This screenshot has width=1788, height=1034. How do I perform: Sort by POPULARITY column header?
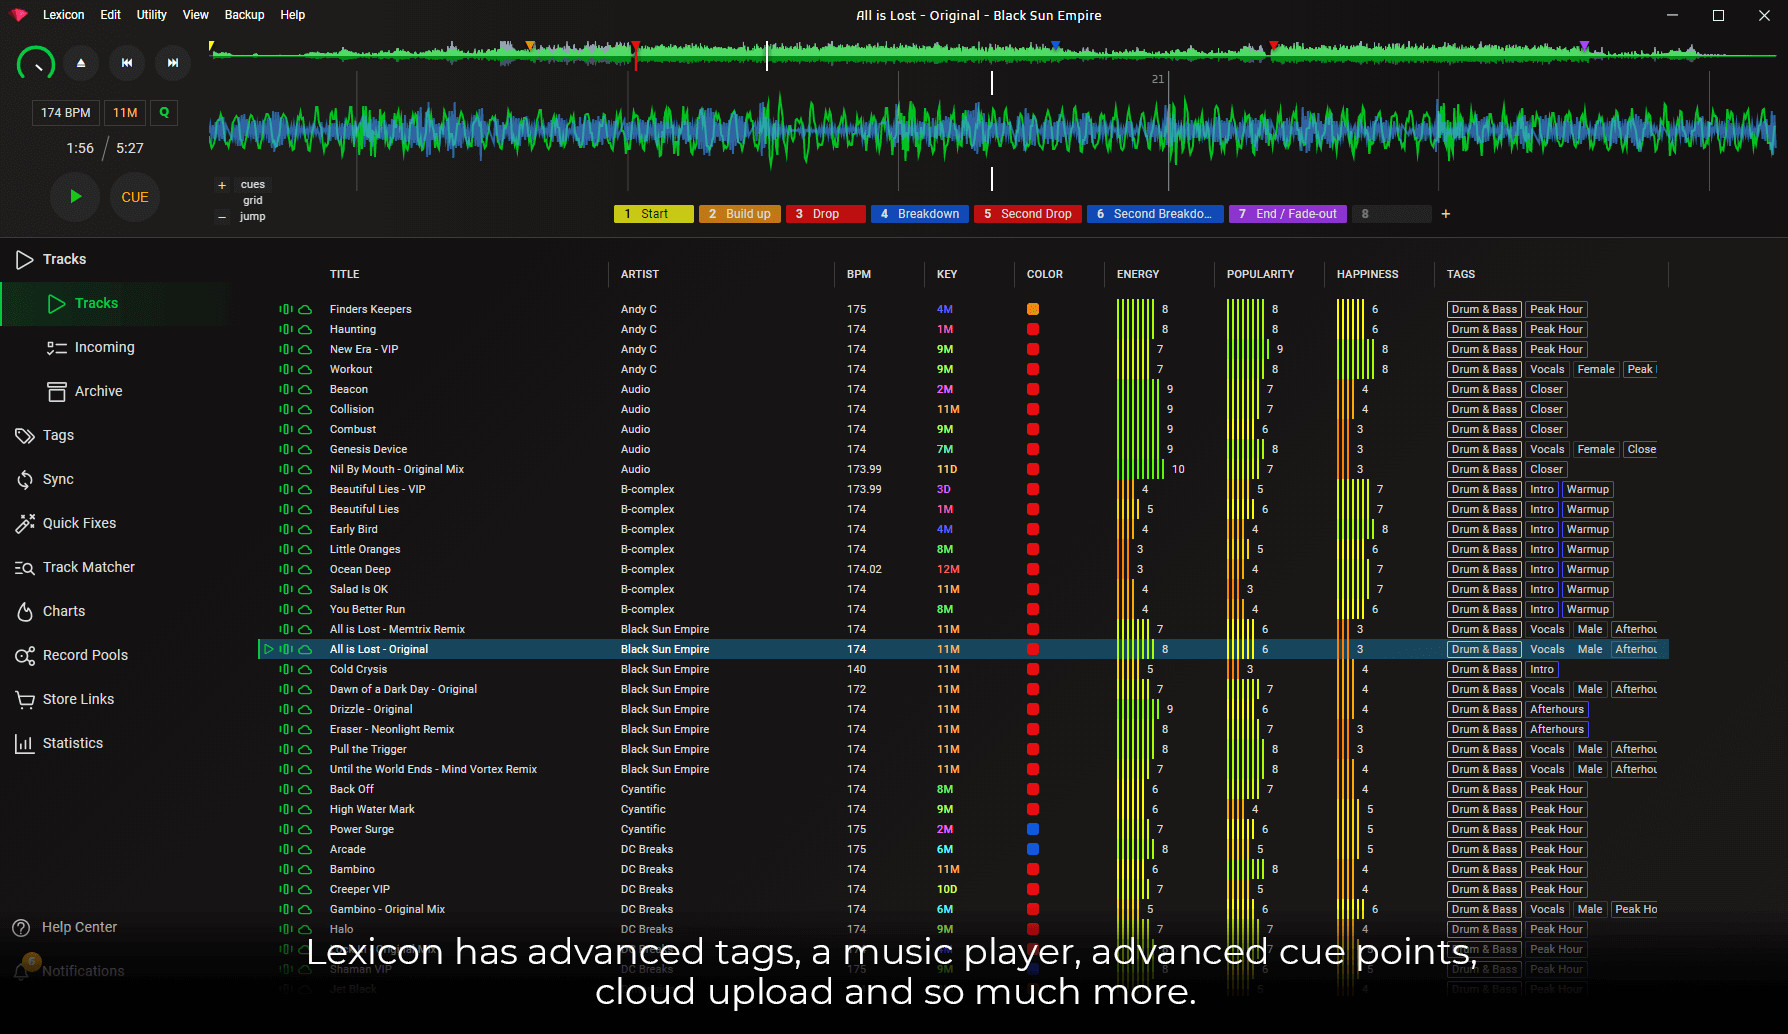[1260, 274]
